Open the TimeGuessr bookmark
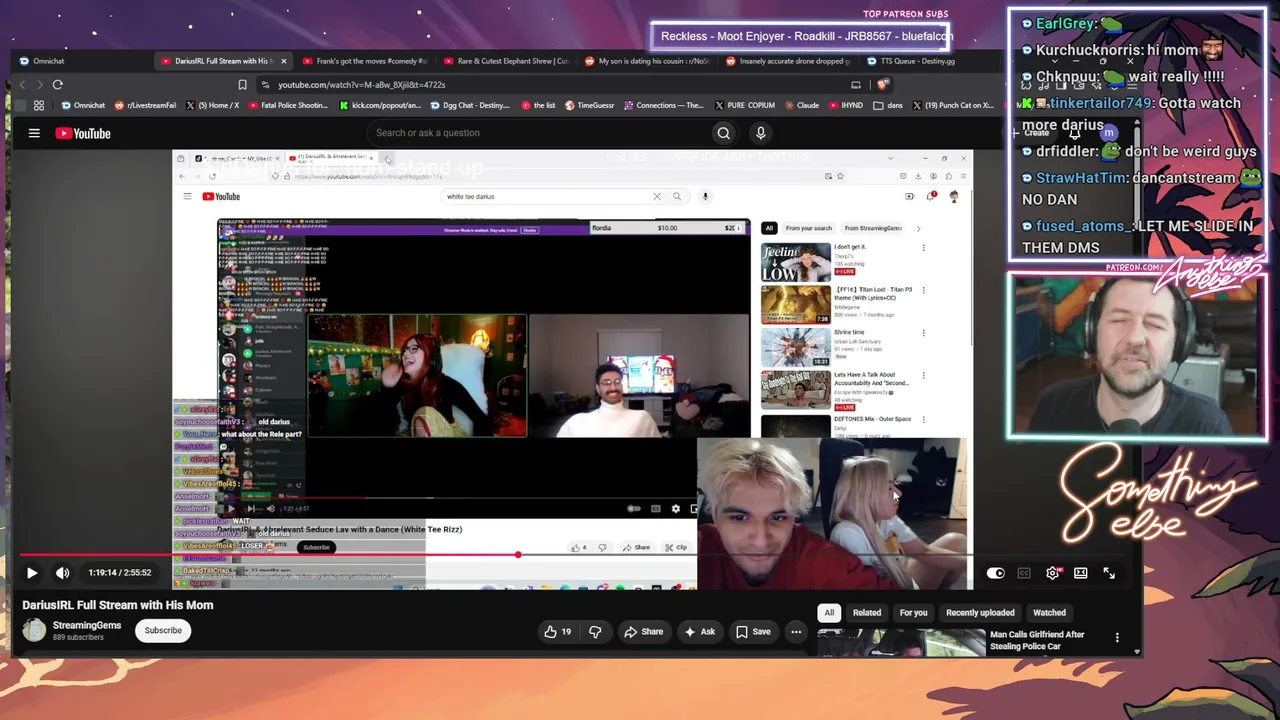Image resolution: width=1280 pixels, height=720 pixels. coord(590,105)
